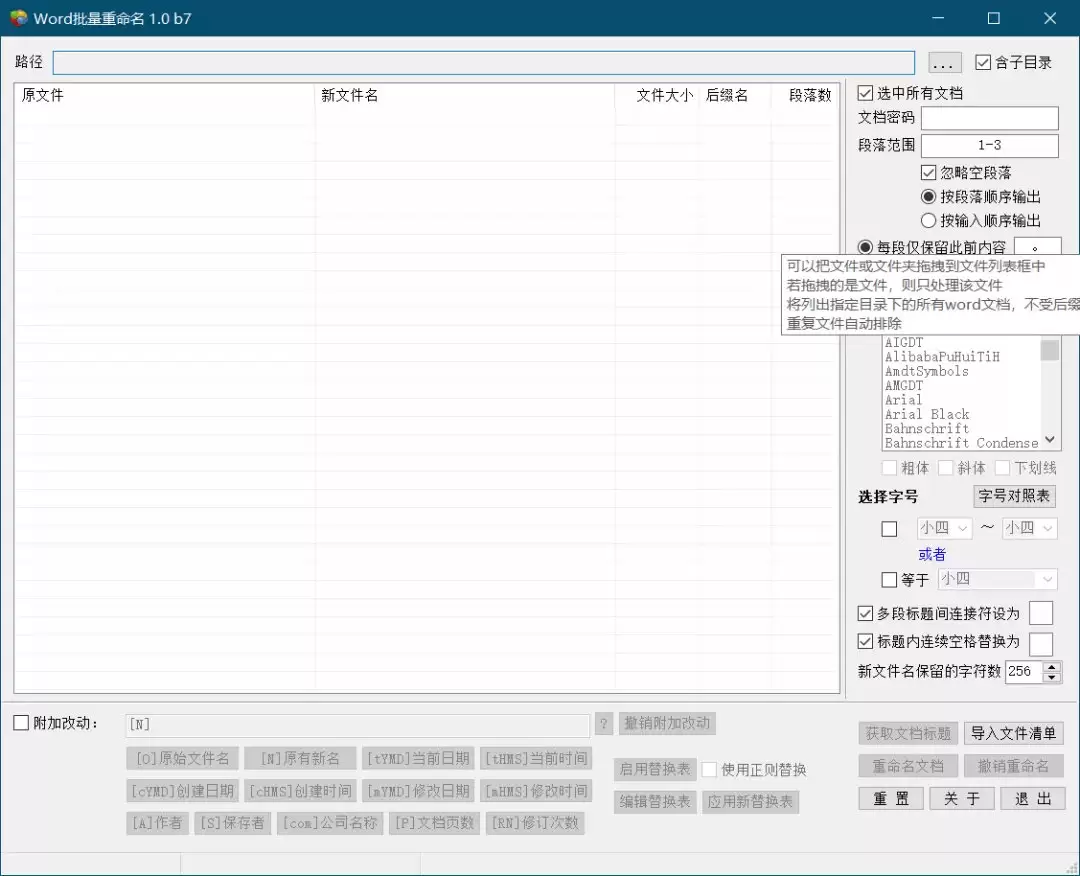Viewport: 1080px width, 876px height.
Task: Insert [O]原始文件名 tag
Action: click(x=183, y=758)
